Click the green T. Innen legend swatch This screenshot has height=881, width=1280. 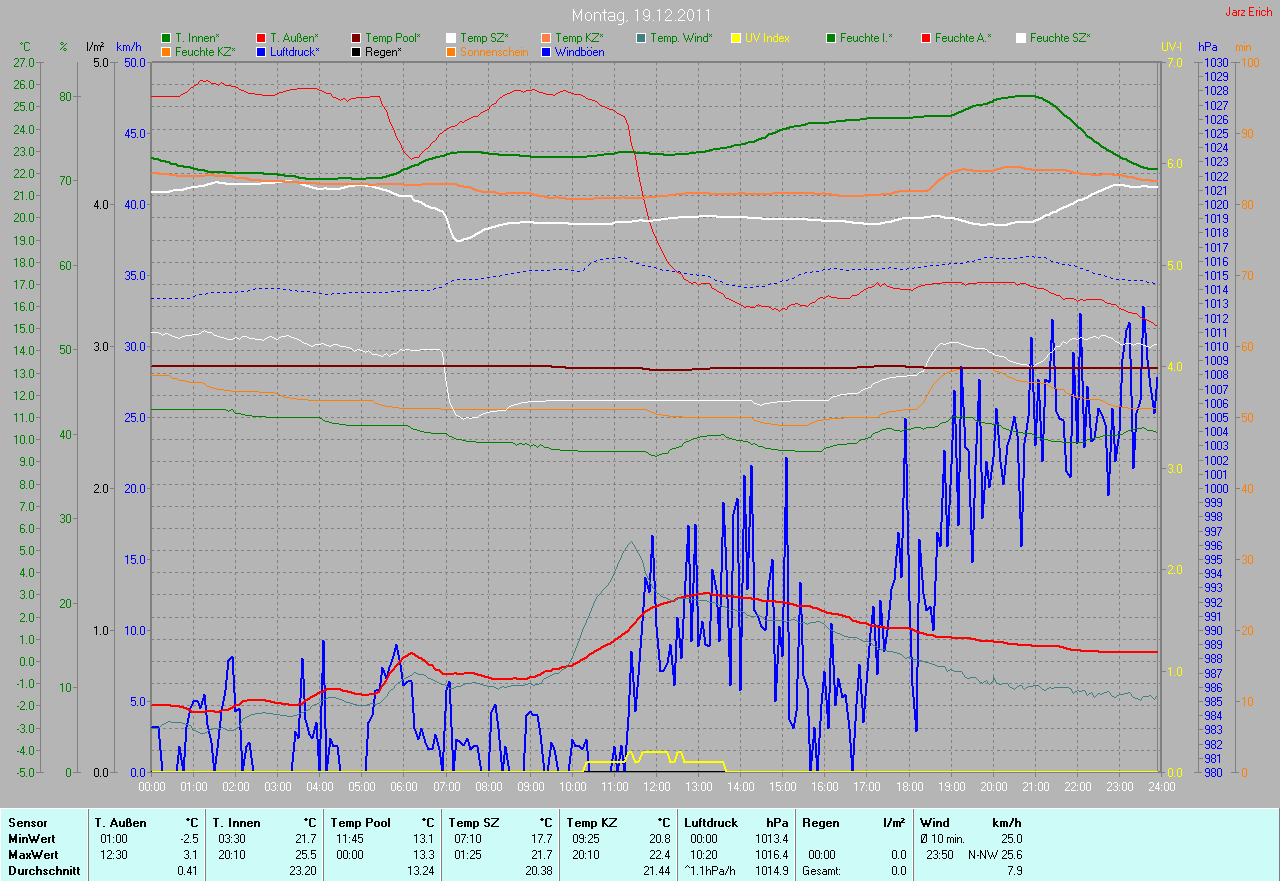166,38
